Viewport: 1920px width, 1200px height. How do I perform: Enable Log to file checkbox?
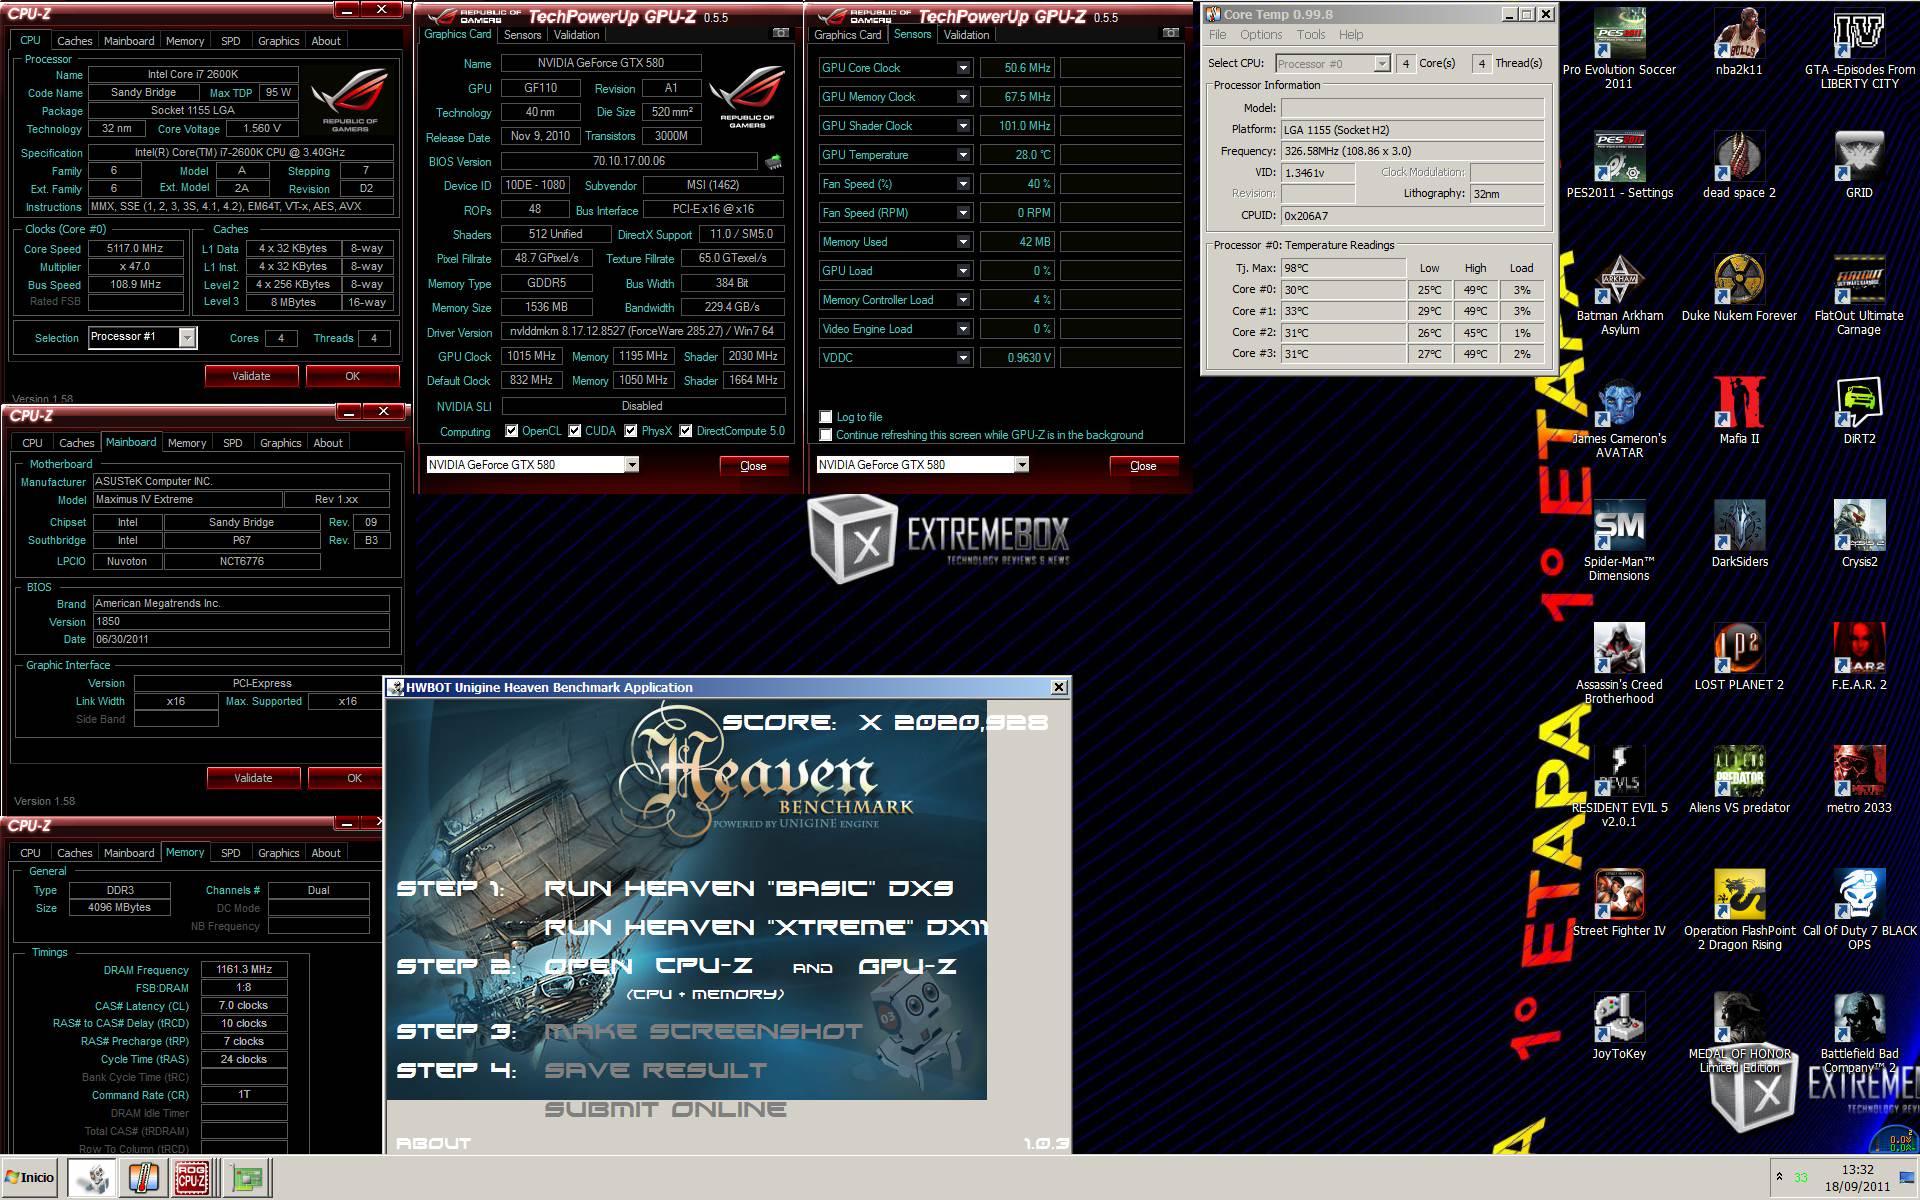coord(826,417)
